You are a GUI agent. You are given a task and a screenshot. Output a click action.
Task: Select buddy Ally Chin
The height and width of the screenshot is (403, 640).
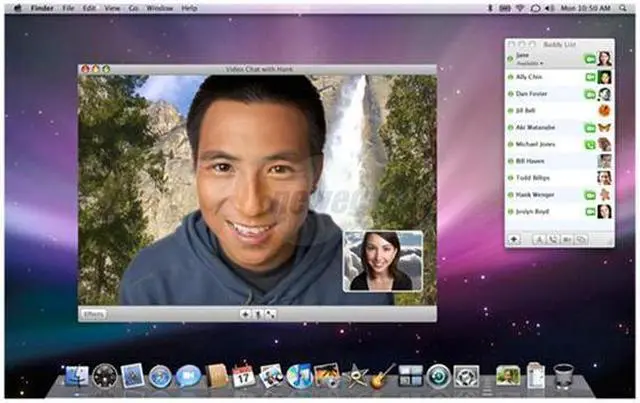point(559,77)
